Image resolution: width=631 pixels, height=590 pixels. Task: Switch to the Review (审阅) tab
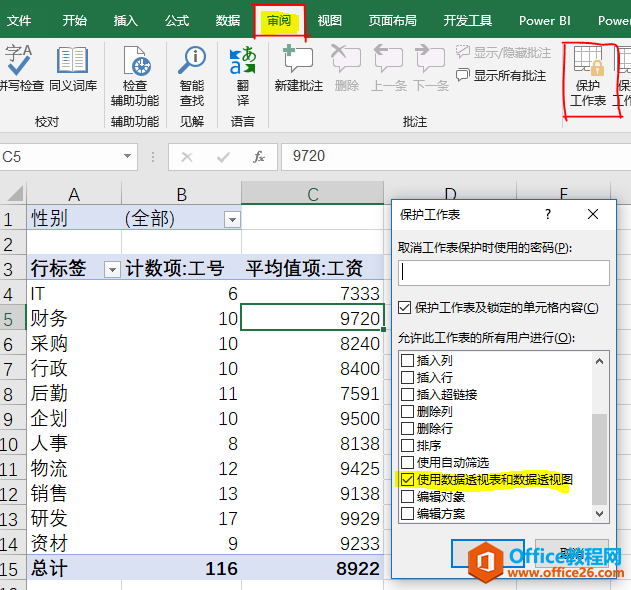click(x=279, y=20)
